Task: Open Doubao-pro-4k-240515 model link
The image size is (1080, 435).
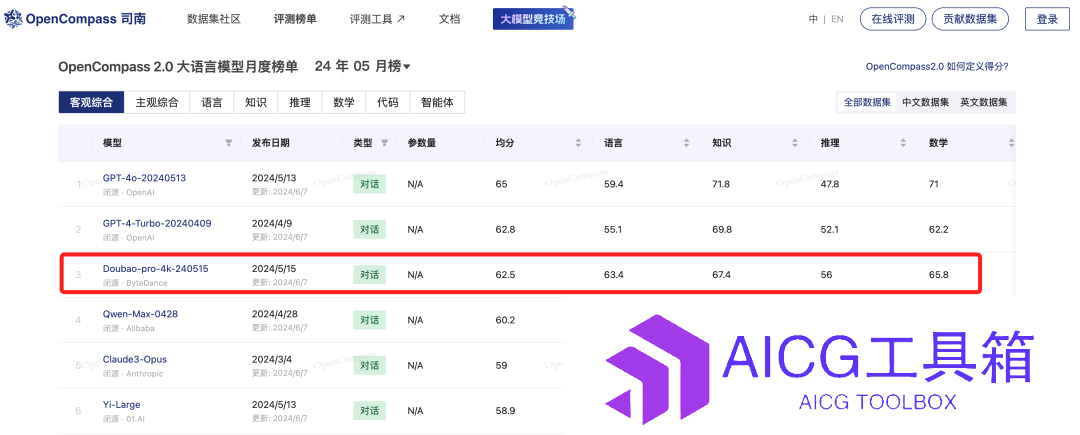Action: [x=155, y=268]
